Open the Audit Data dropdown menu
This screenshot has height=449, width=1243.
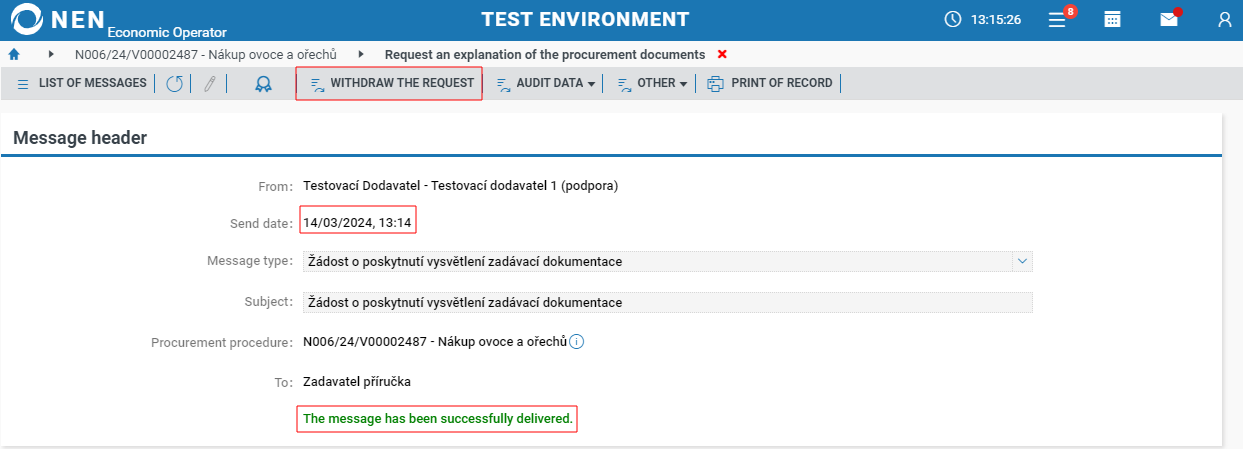tap(547, 84)
